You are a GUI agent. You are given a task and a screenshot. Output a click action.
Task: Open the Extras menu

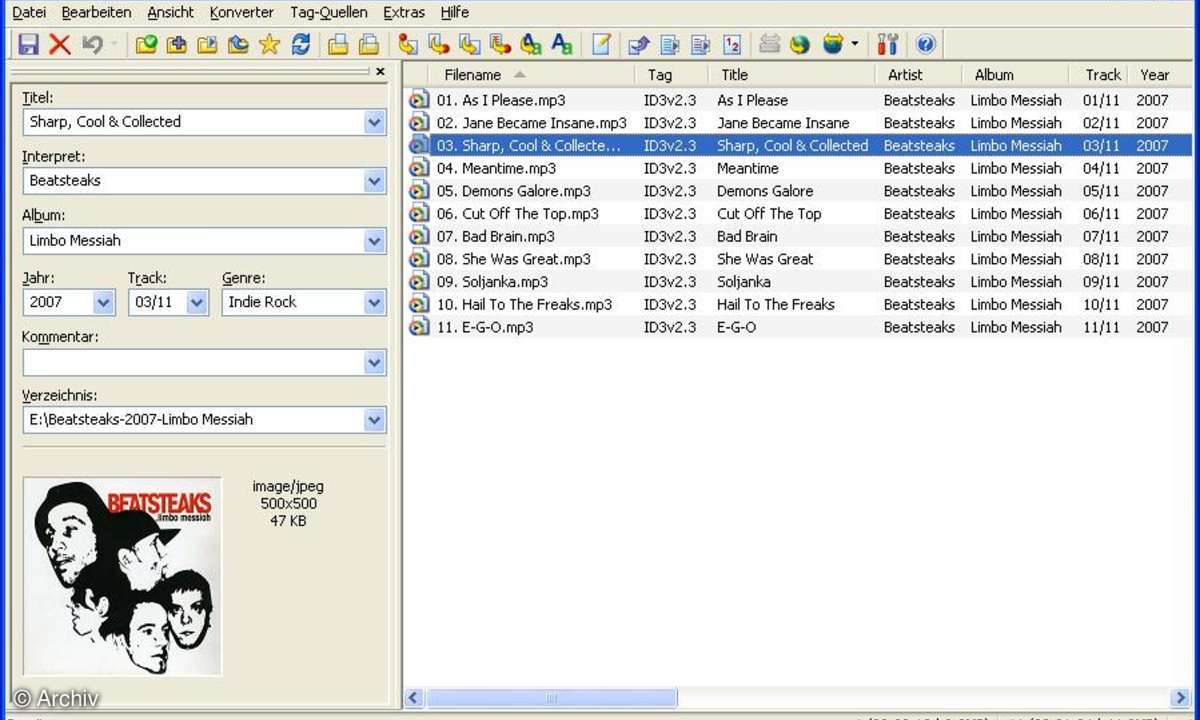click(404, 13)
